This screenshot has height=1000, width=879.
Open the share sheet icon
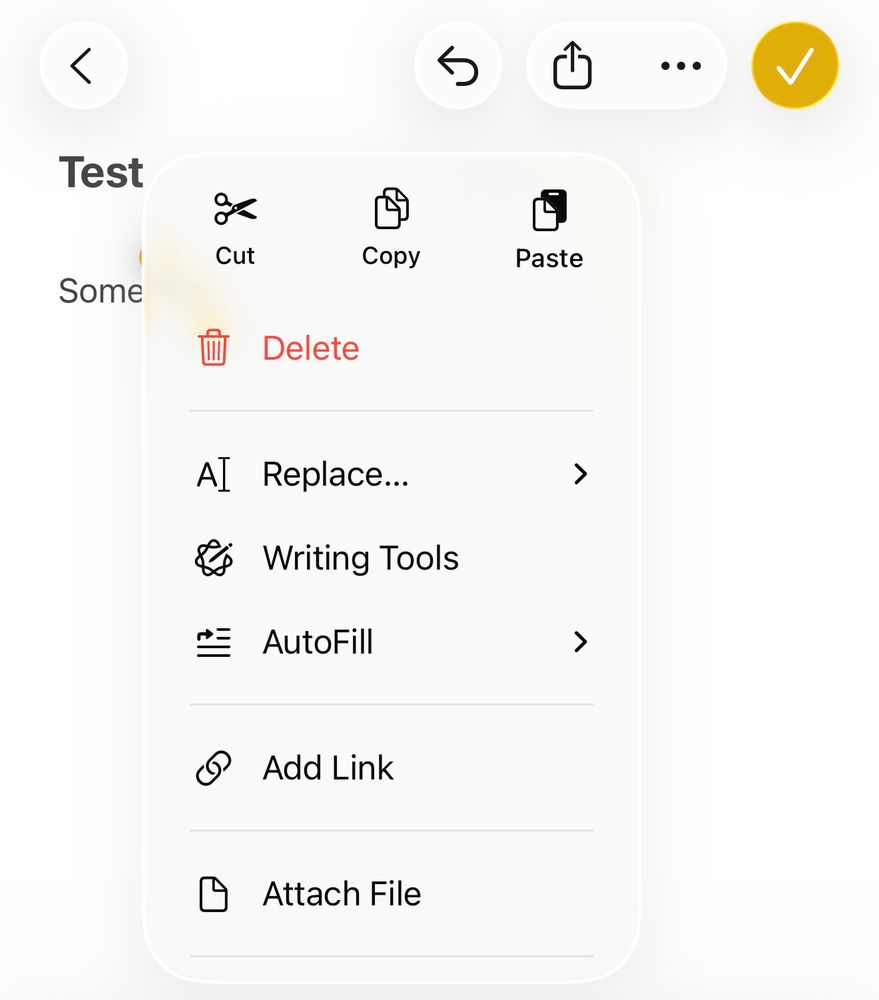coord(572,65)
